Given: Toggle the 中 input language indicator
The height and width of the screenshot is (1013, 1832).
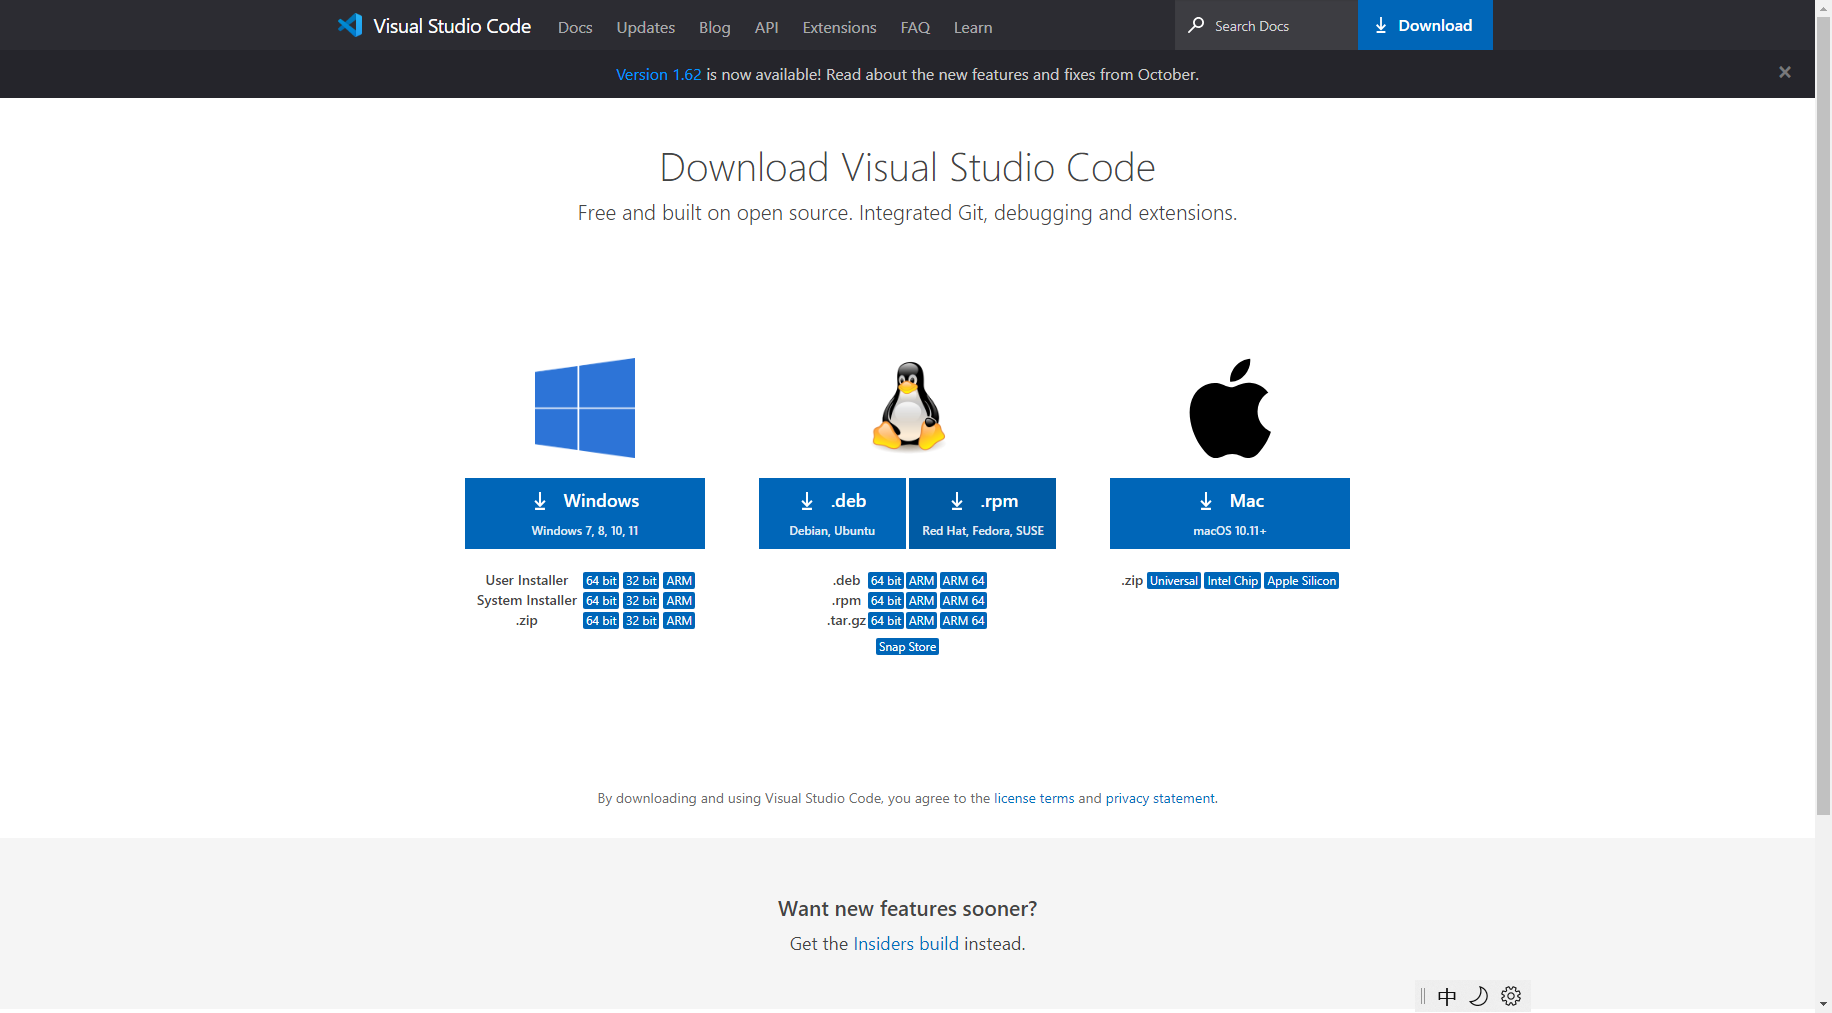Looking at the screenshot, I should click(x=1447, y=996).
